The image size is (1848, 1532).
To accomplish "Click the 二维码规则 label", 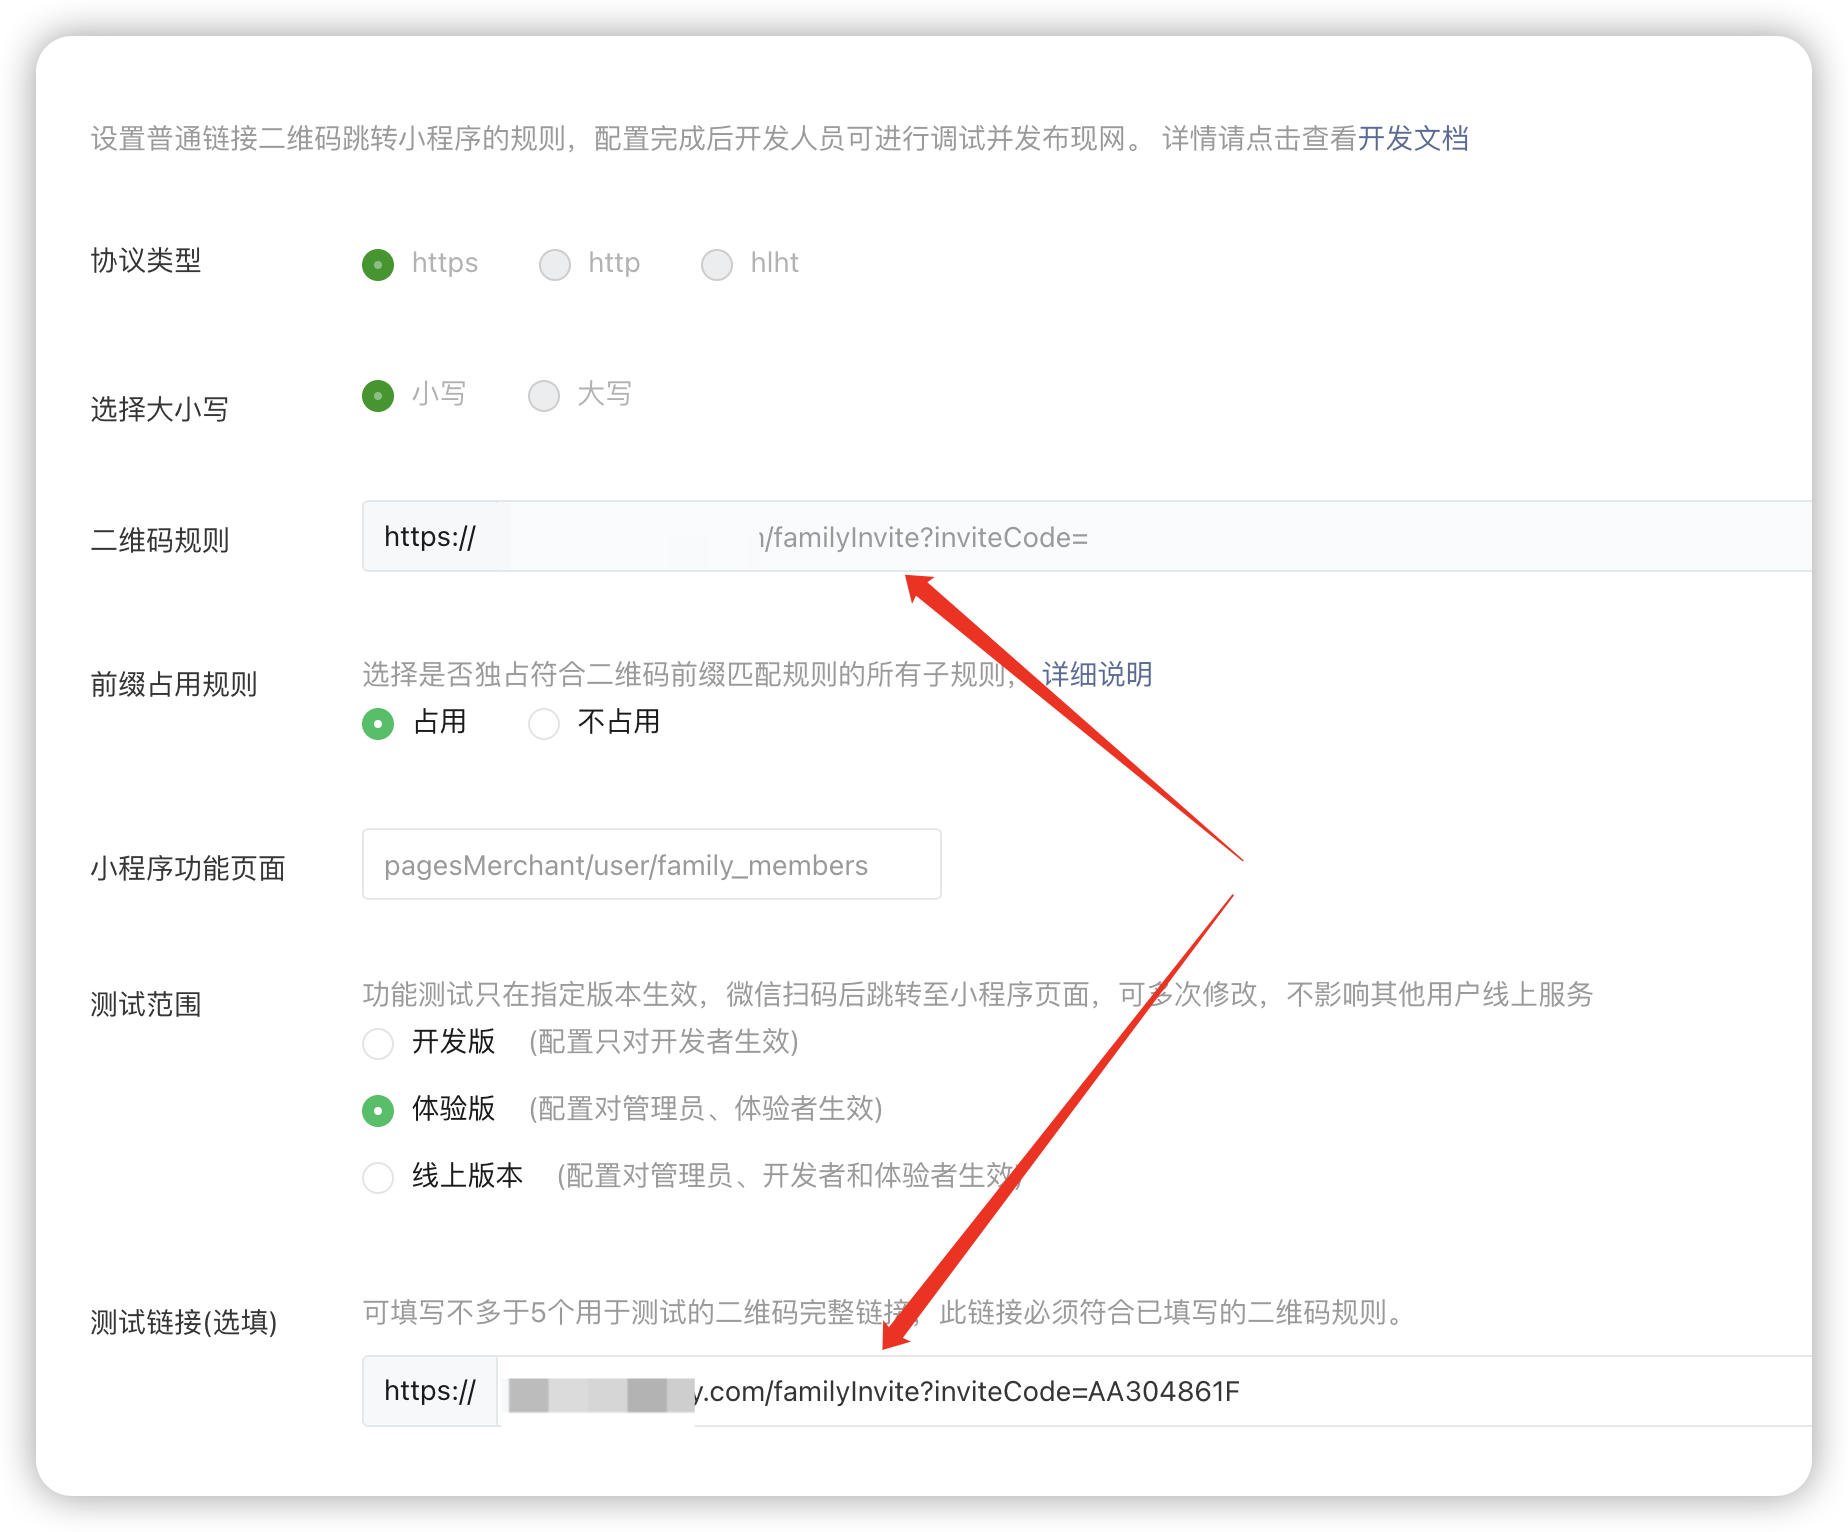I will point(160,540).
